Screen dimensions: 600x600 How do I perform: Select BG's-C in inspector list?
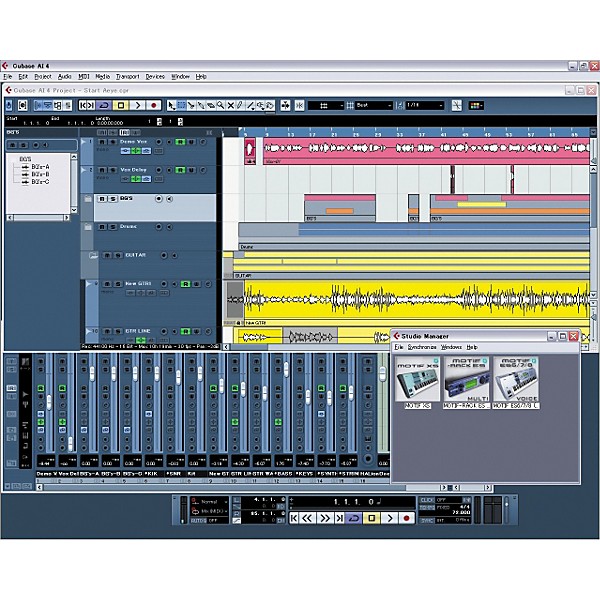click(36, 182)
